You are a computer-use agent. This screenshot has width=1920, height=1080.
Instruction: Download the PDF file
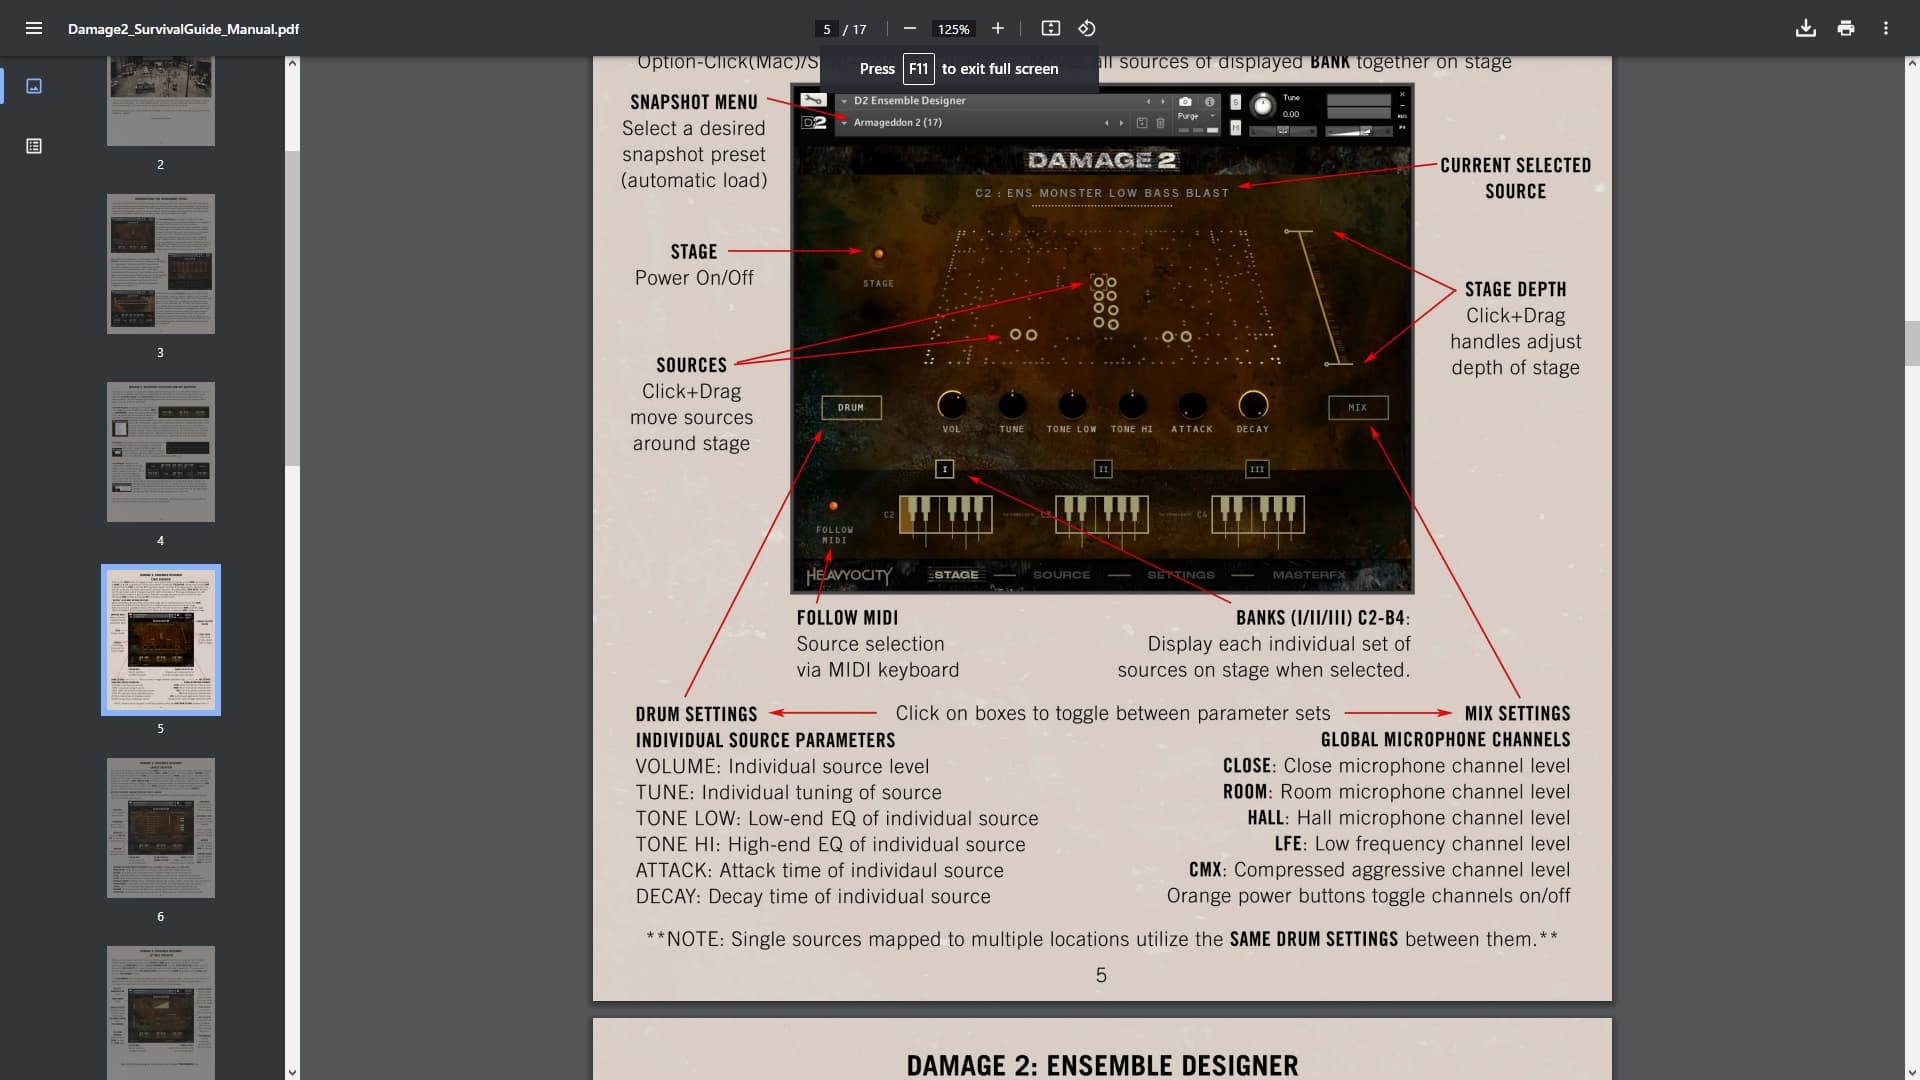[x=1805, y=28]
